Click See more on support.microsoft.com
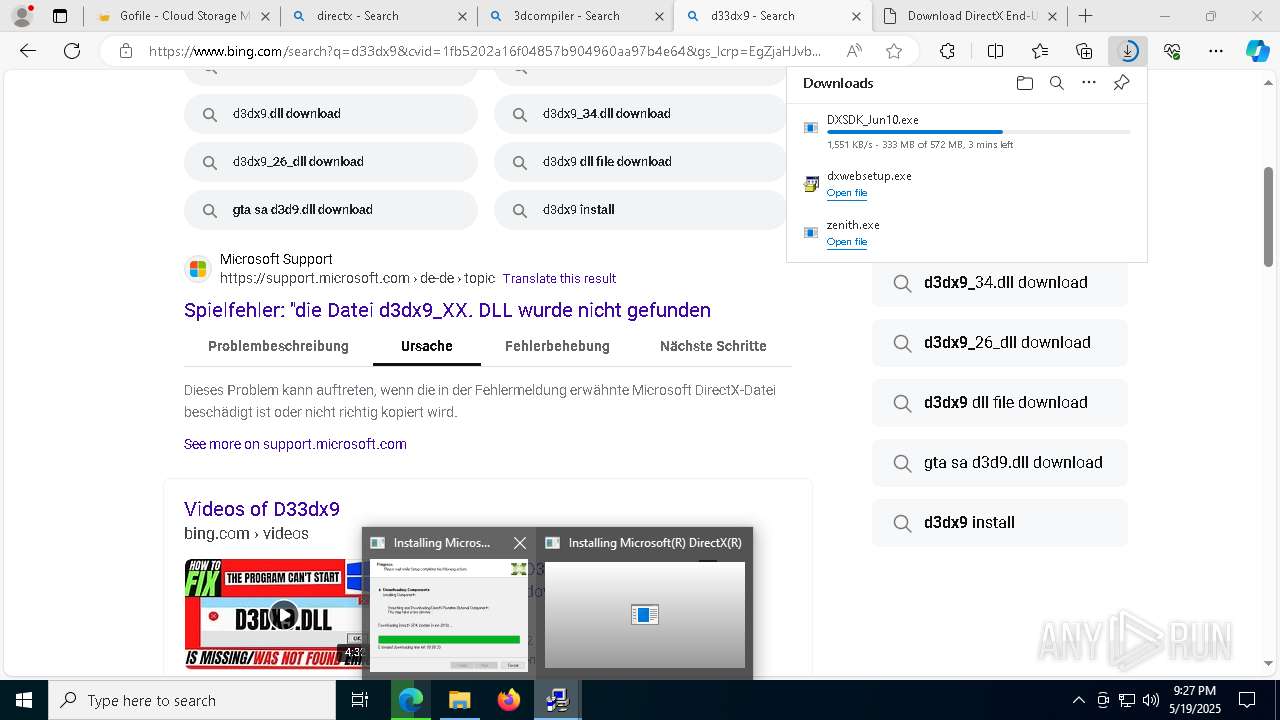 (295, 444)
